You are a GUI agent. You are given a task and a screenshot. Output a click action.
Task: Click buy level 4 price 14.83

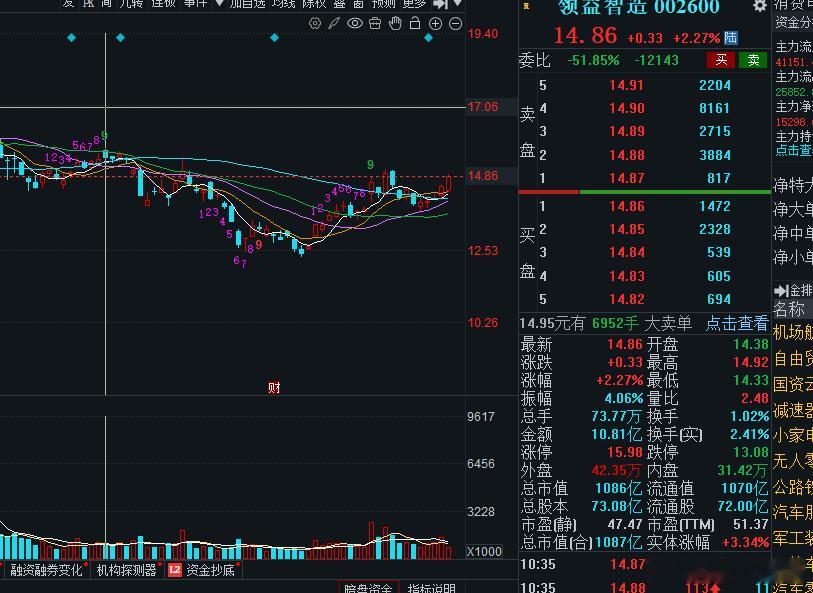tap(627, 276)
